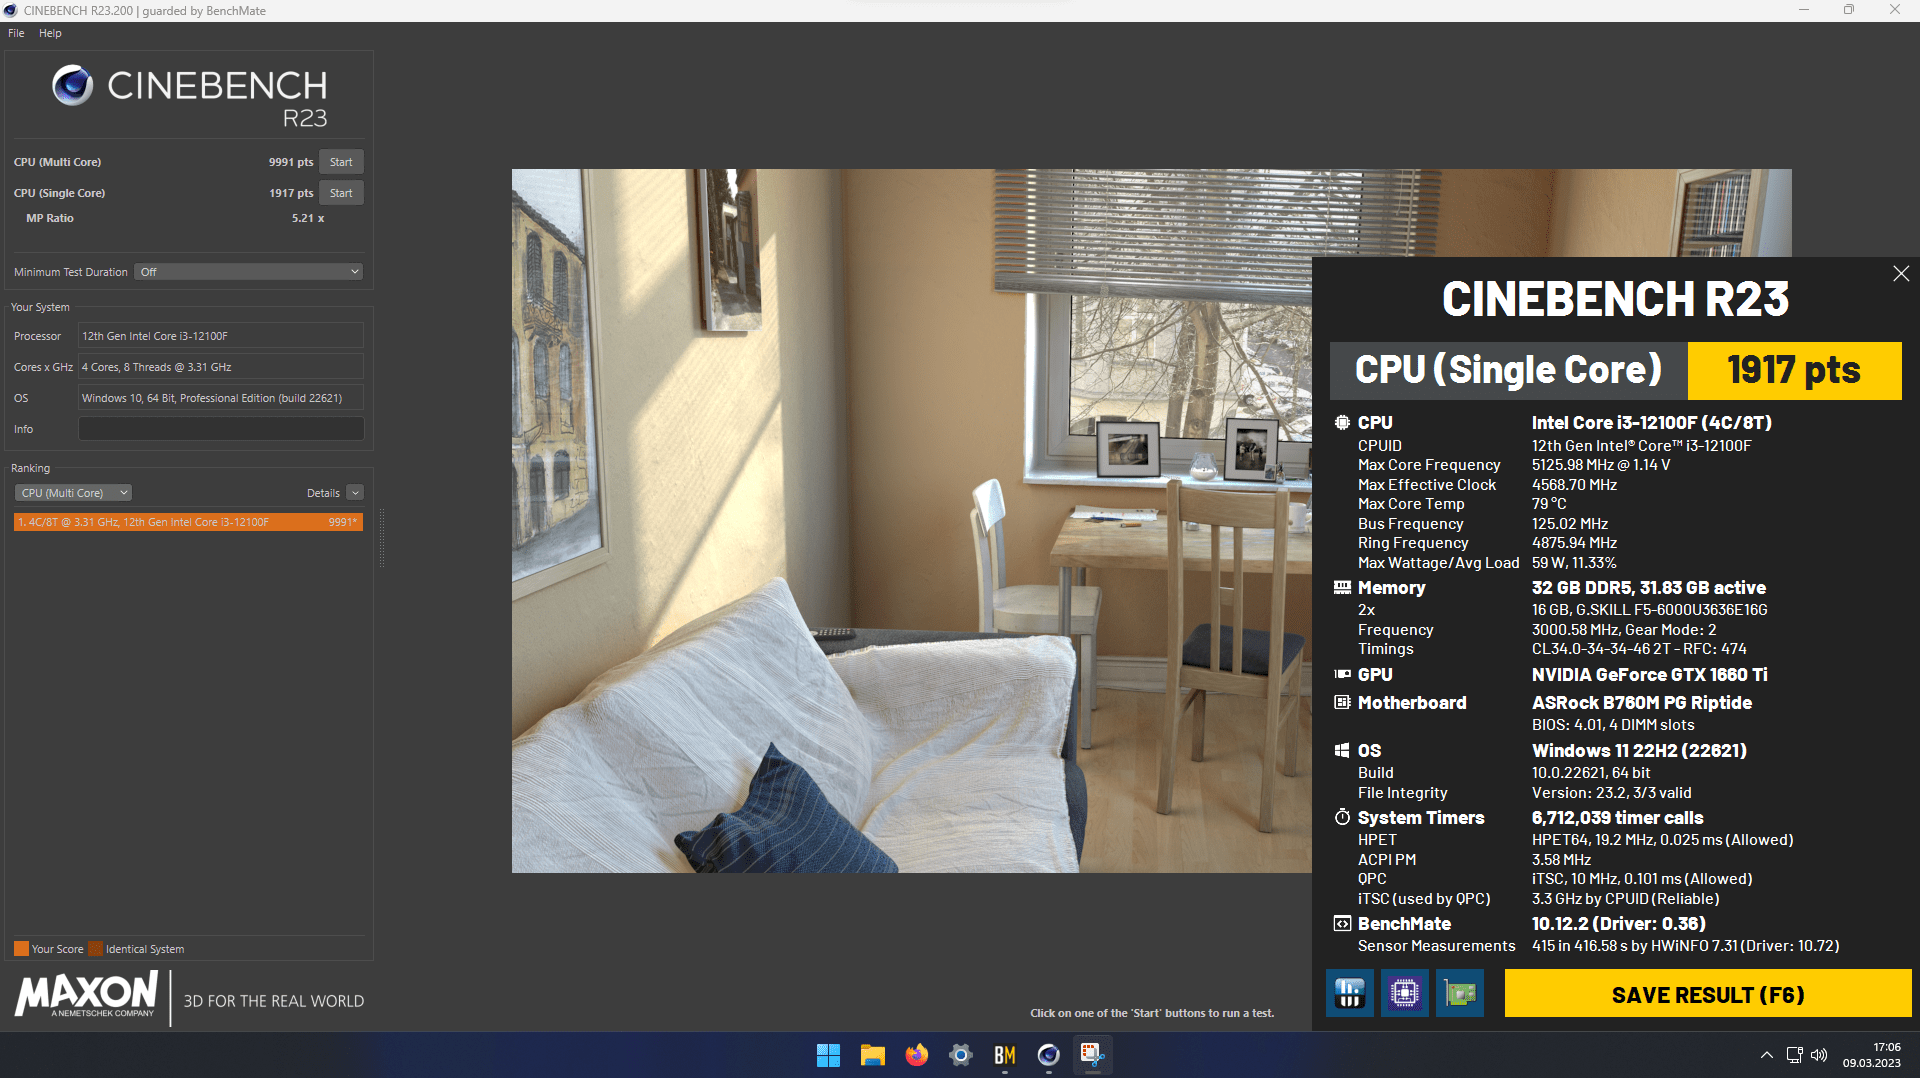The height and width of the screenshot is (1078, 1920).
Task: Launch Firefox from the taskbar
Action: (916, 1055)
